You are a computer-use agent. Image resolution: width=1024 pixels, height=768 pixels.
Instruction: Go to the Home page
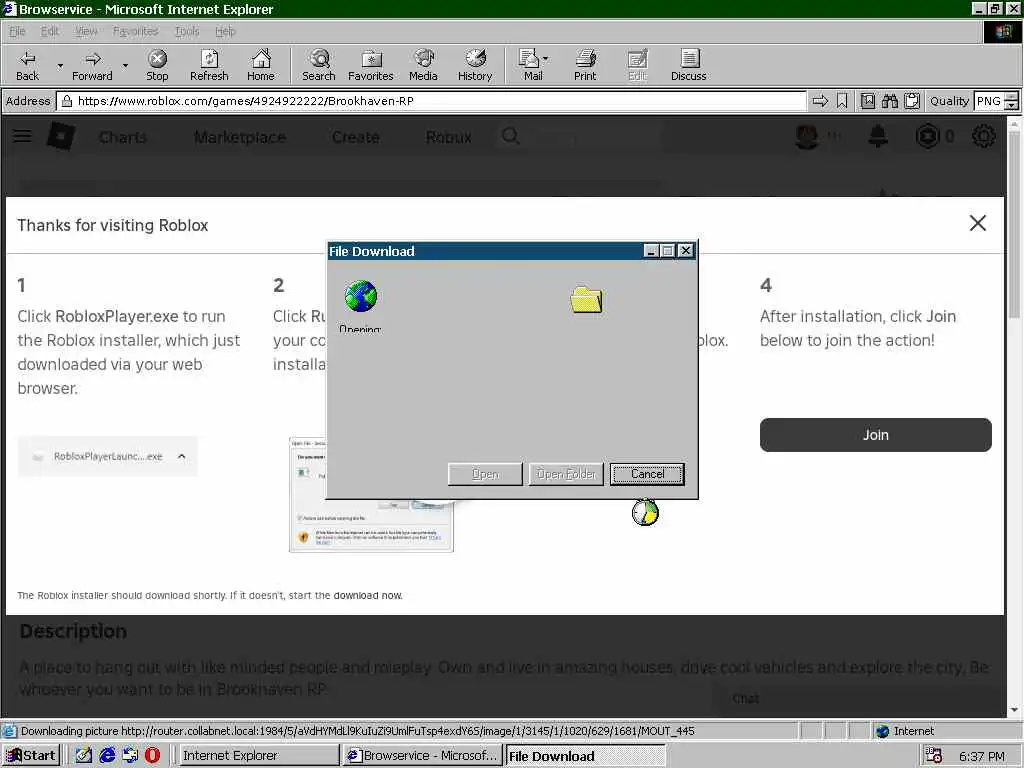pyautogui.click(x=261, y=65)
